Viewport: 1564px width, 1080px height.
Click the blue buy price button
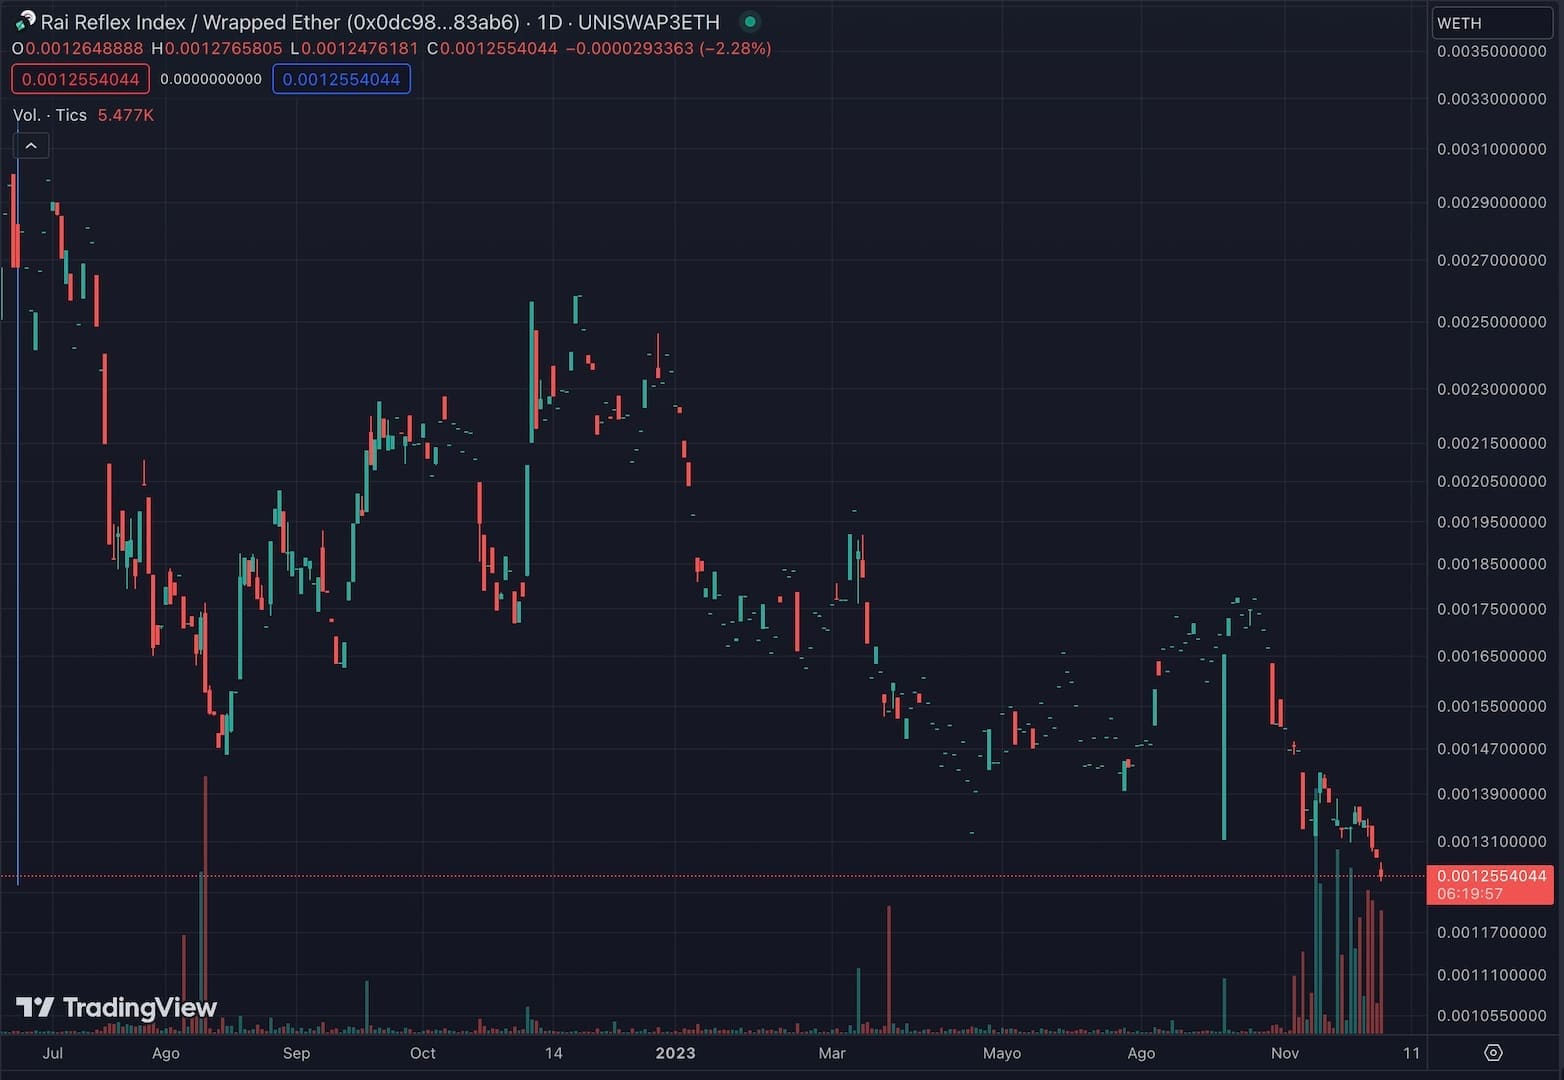341,79
